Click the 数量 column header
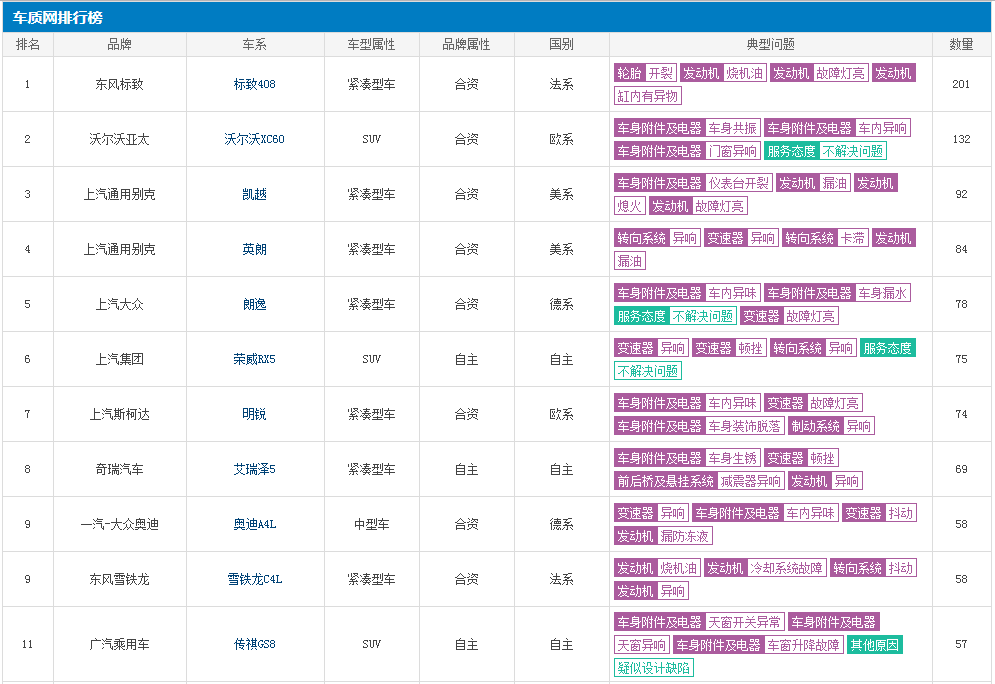 coord(961,44)
